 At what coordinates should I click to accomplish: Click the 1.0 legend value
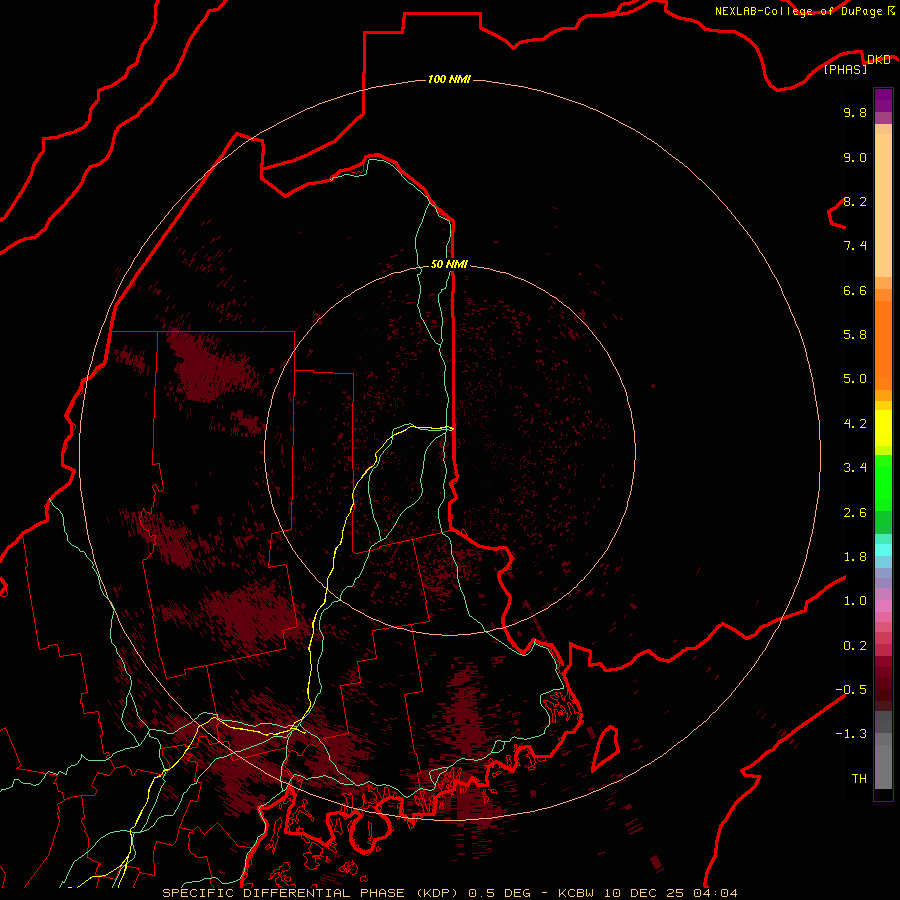point(855,601)
